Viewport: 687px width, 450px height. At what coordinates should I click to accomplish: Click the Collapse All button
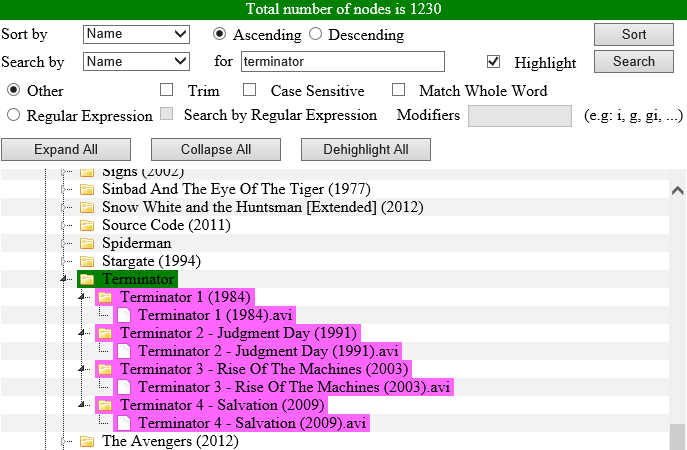216,149
